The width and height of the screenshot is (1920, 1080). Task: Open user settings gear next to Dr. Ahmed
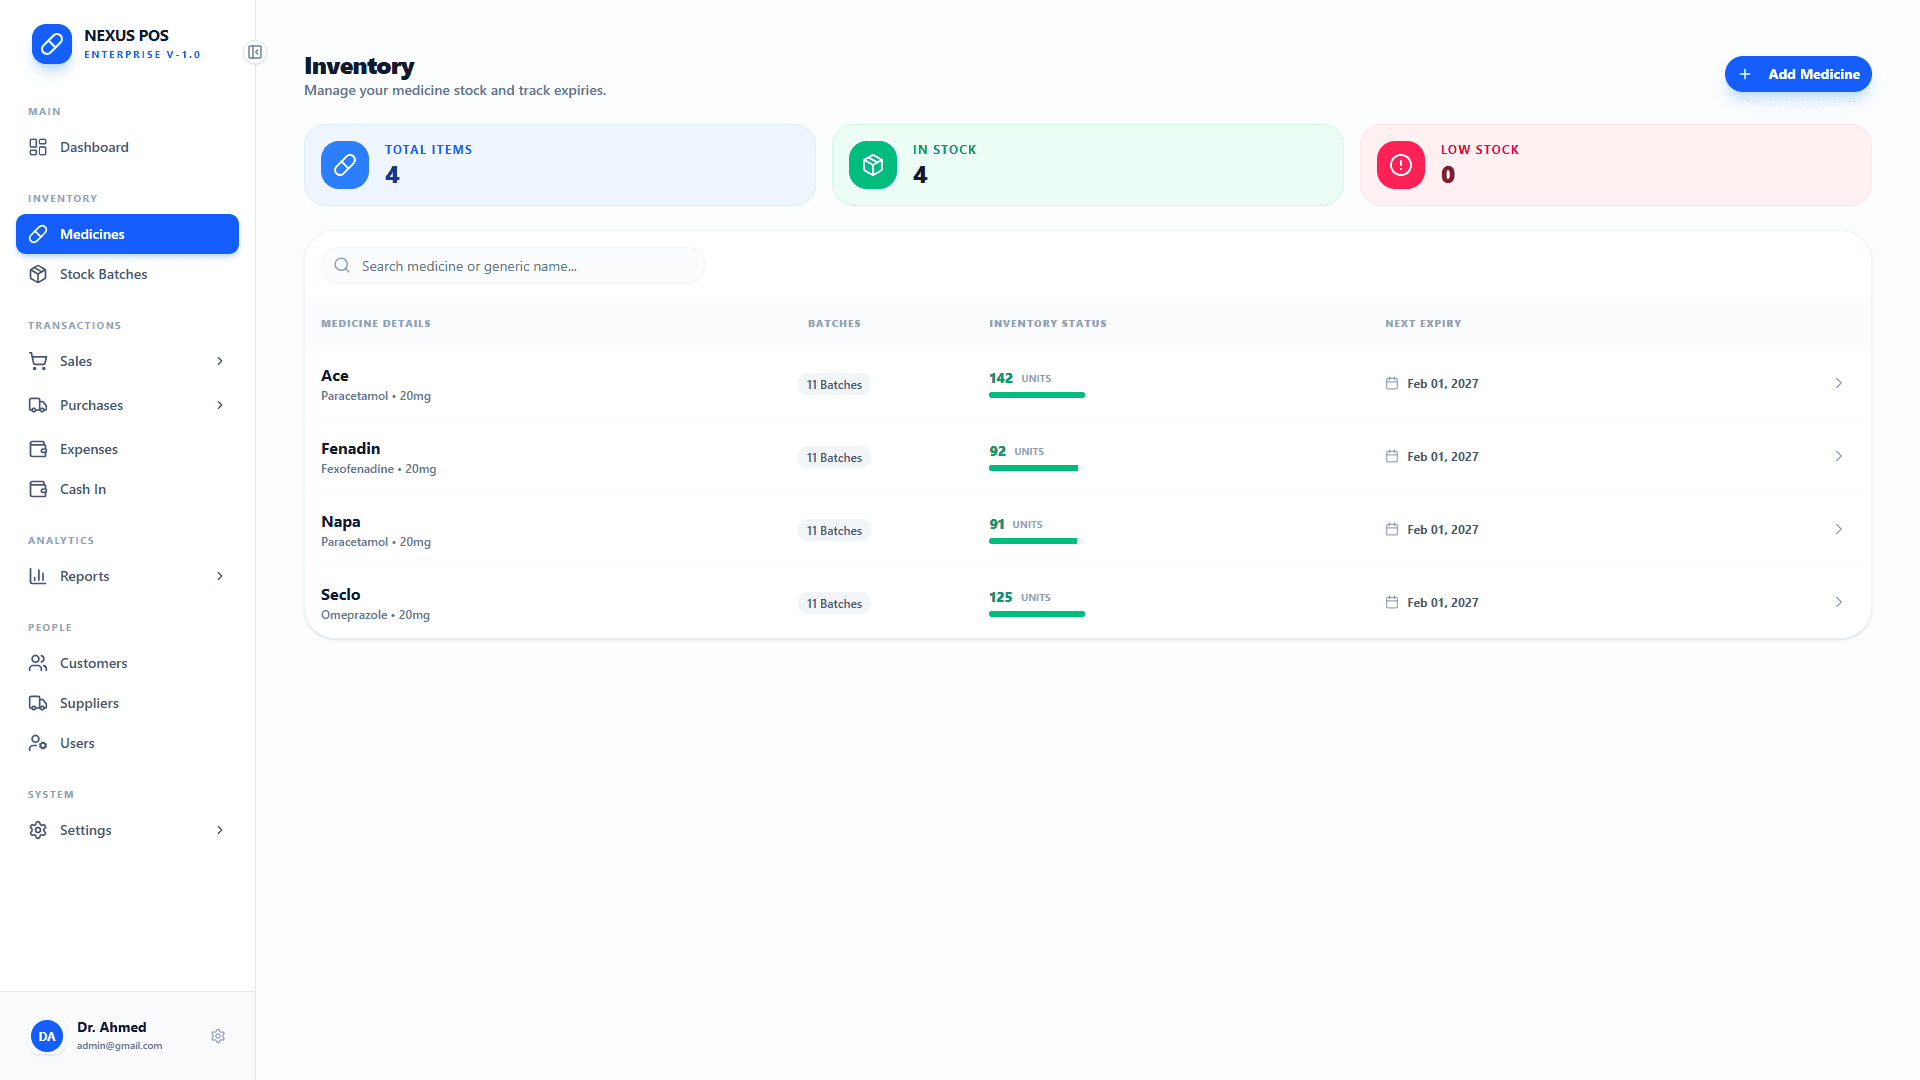pyautogui.click(x=218, y=1036)
